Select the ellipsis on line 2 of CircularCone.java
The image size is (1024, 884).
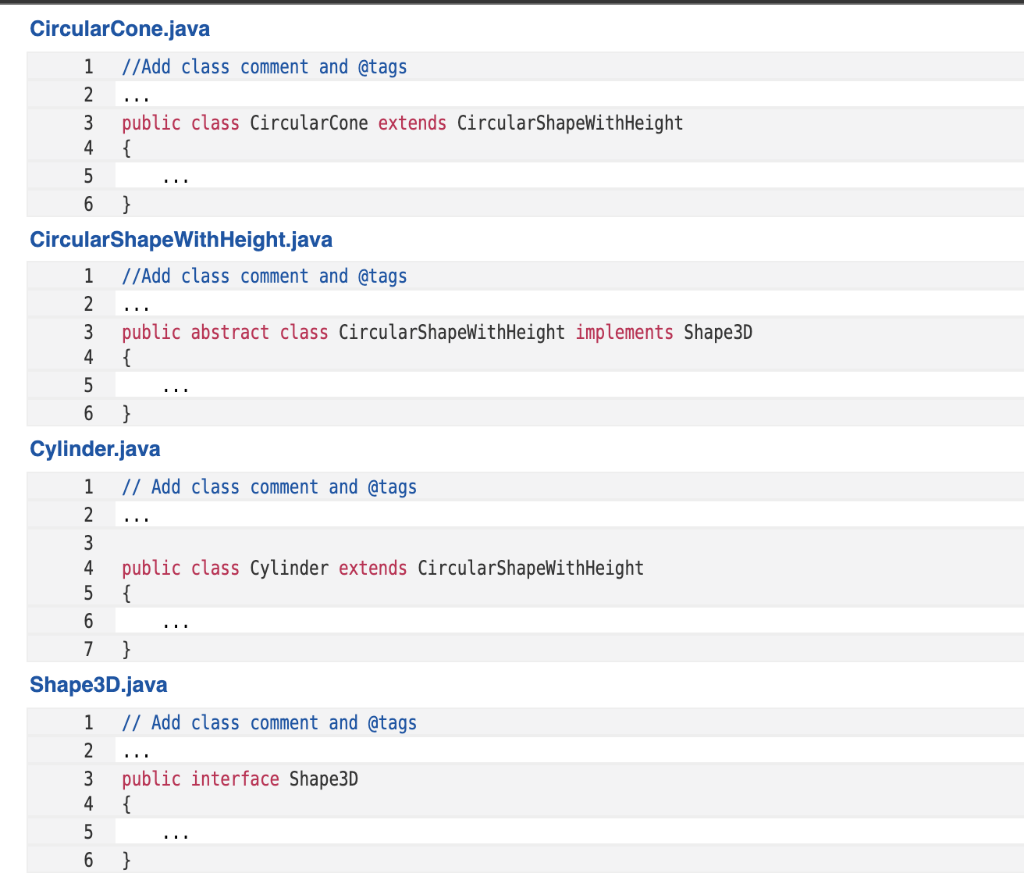[x=135, y=95]
